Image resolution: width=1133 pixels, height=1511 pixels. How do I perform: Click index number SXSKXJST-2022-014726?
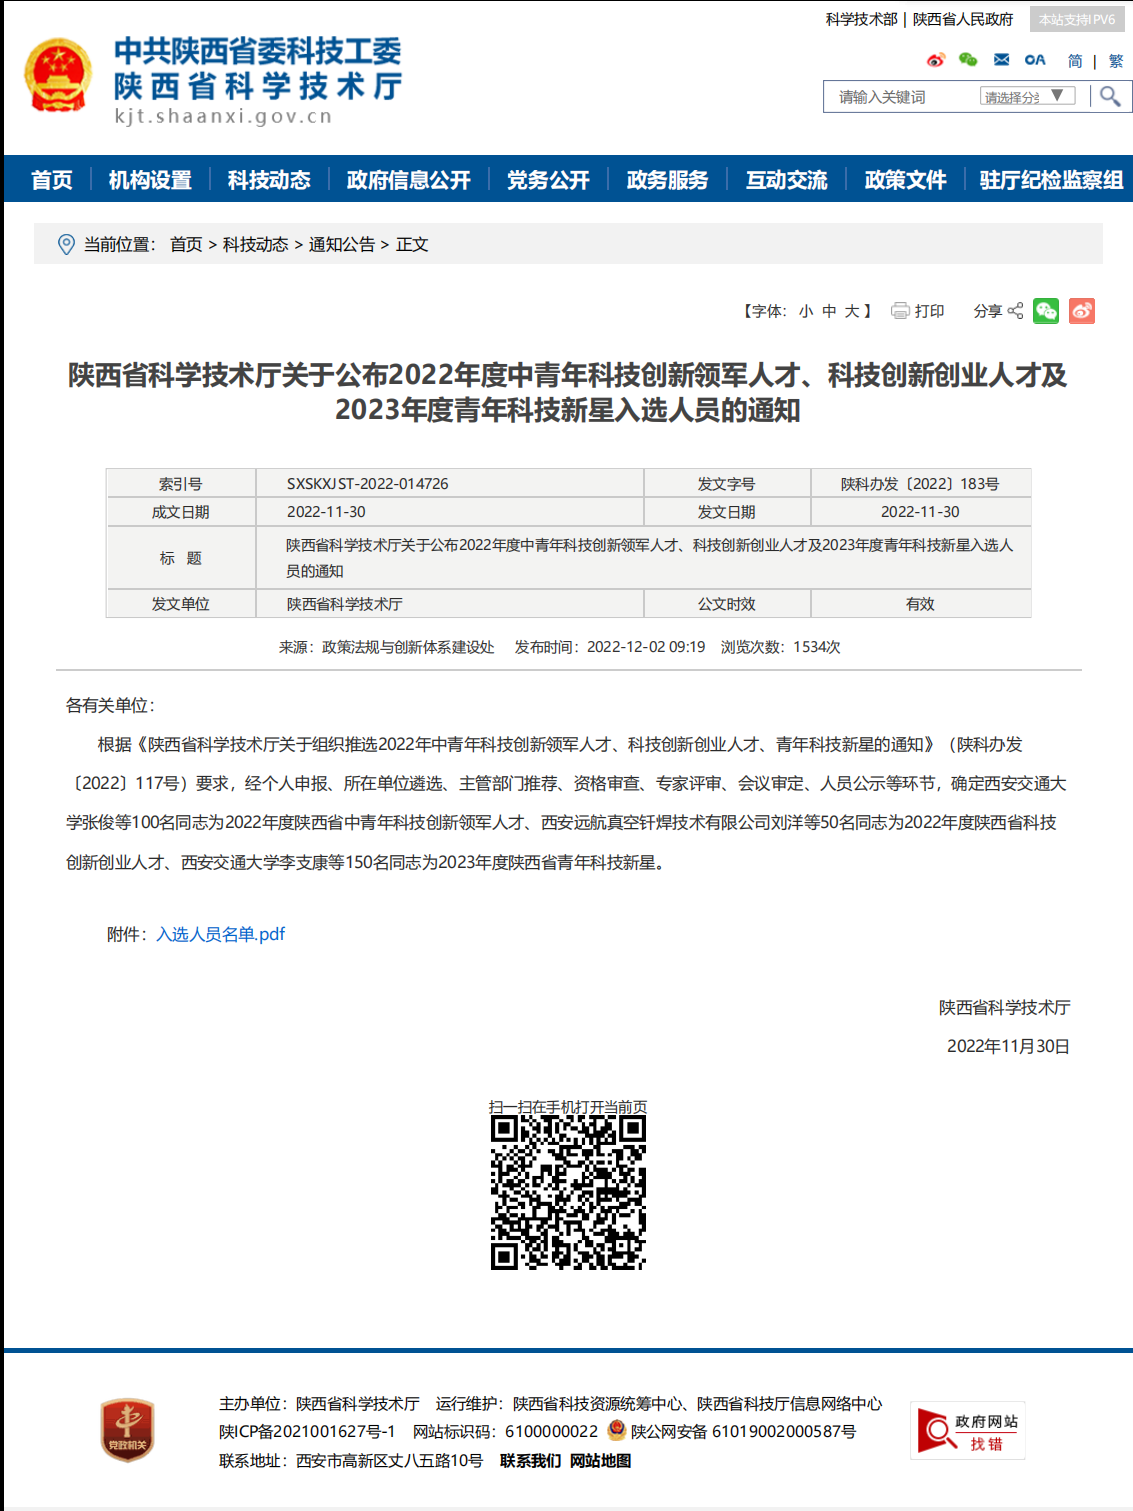coord(368,484)
